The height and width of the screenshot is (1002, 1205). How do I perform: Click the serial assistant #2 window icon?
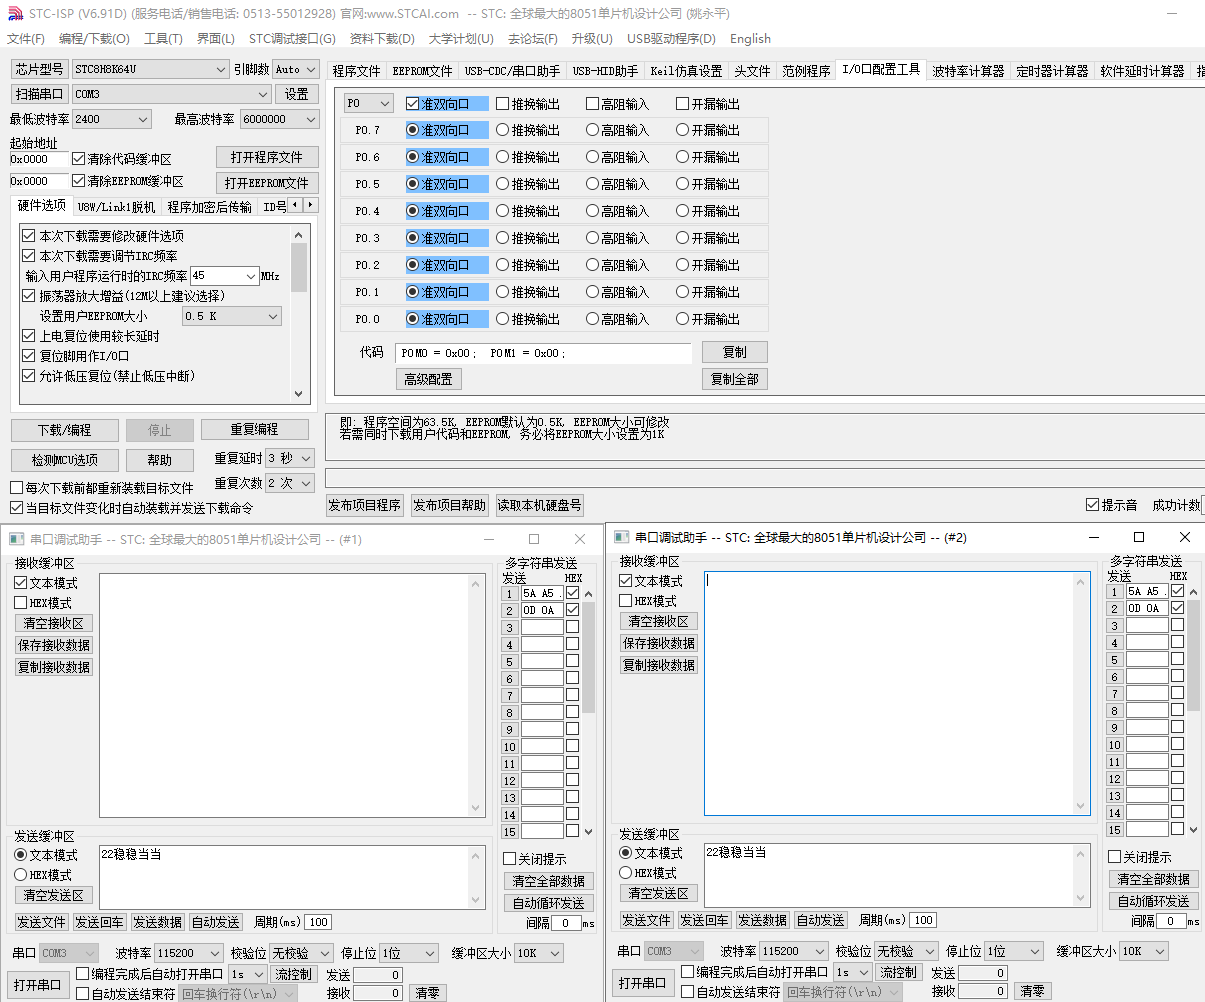coord(621,537)
